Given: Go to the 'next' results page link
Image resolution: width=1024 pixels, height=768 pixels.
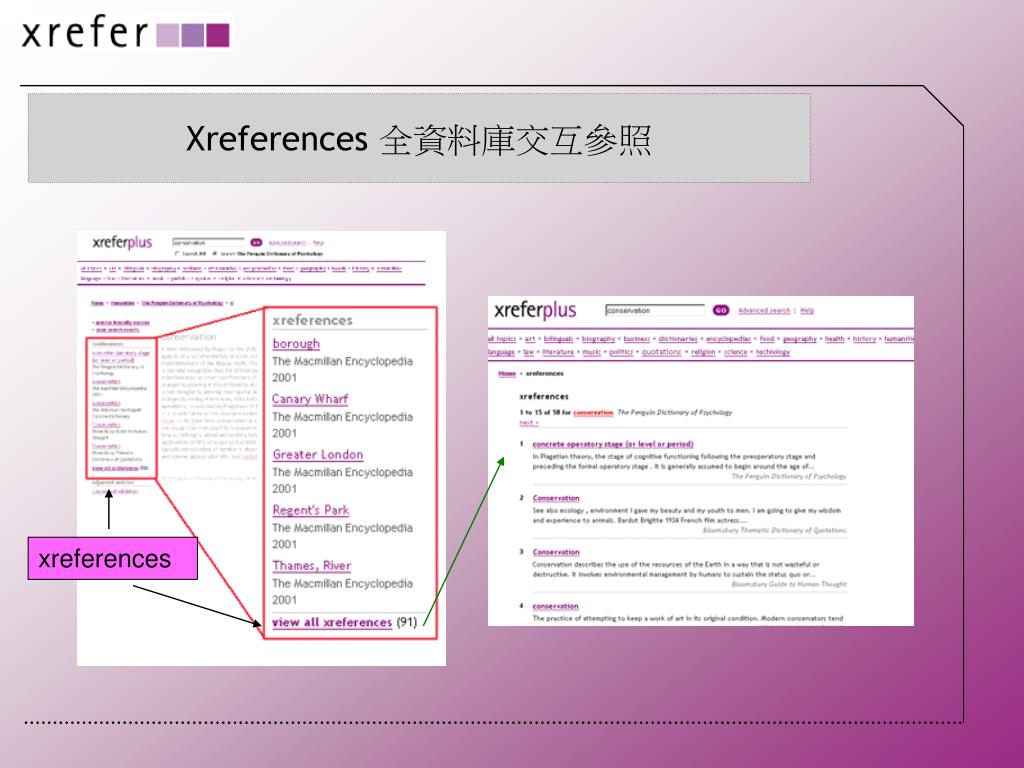Looking at the screenshot, I should click(528, 423).
